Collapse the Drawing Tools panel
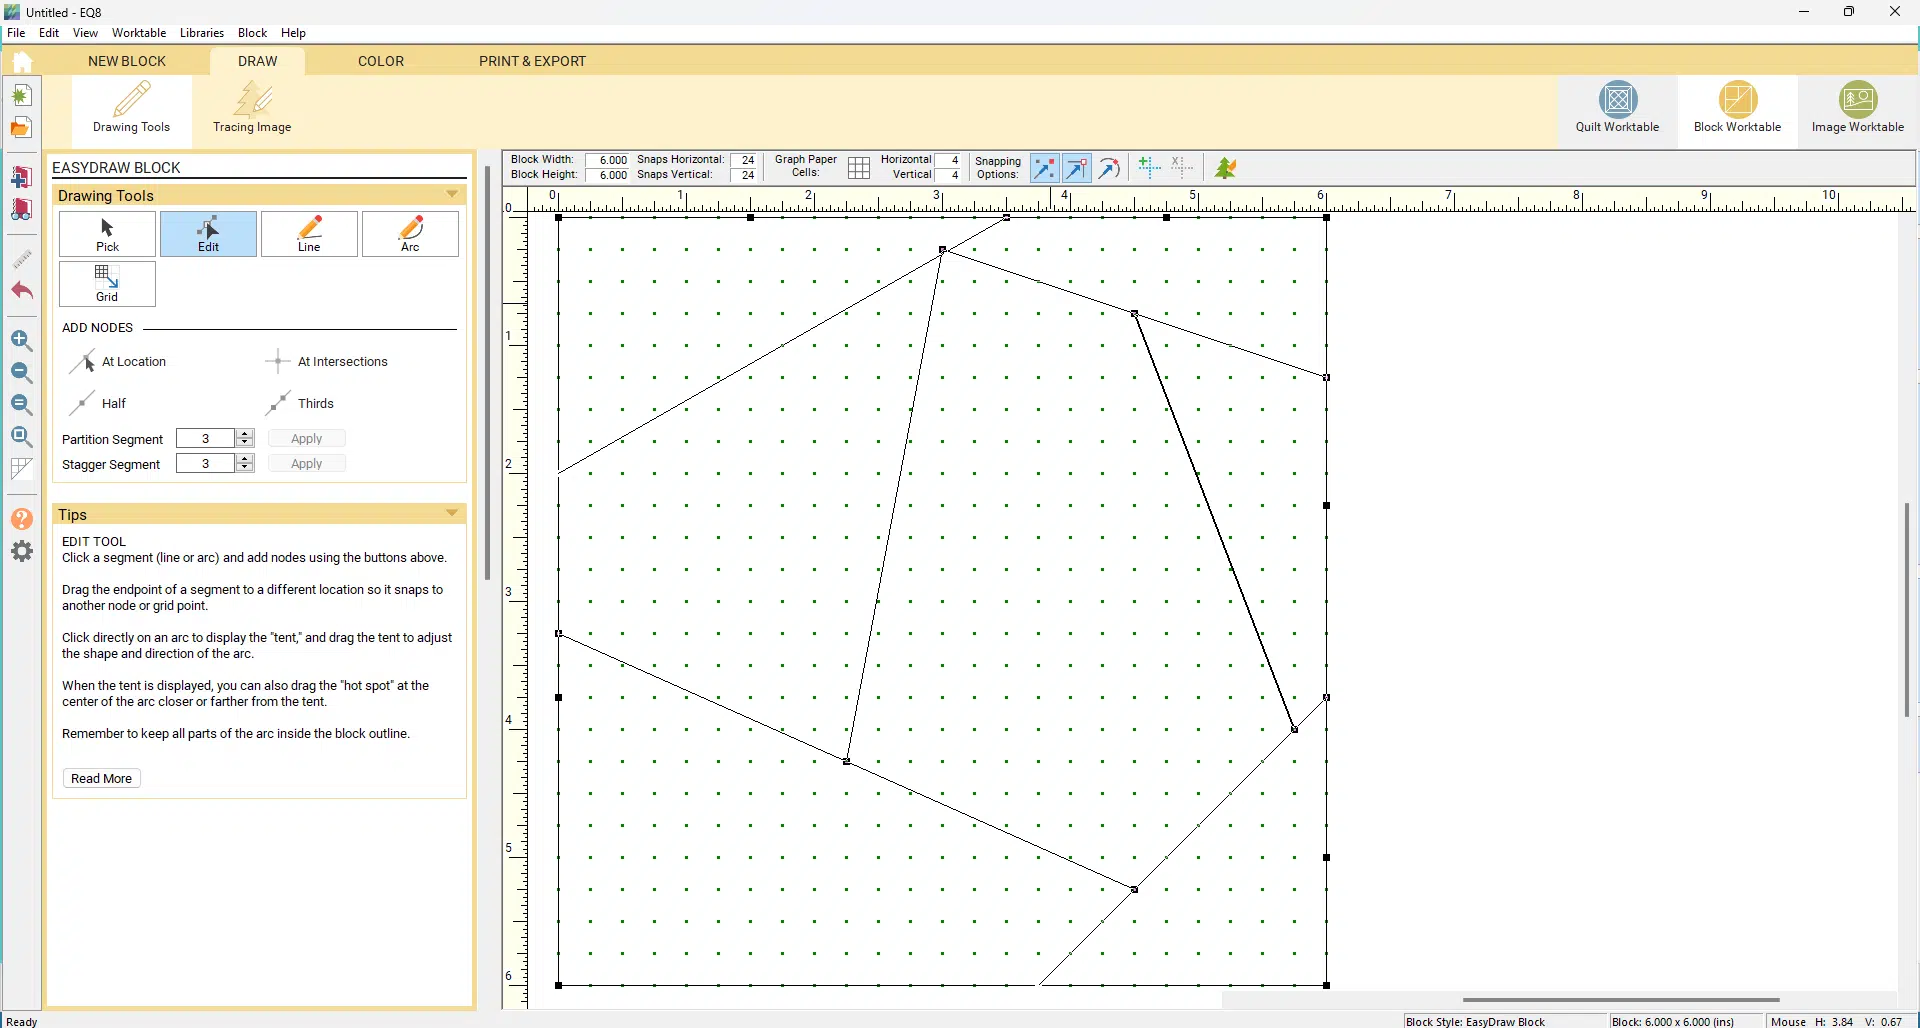The height and width of the screenshot is (1028, 1920). tap(452, 195)
